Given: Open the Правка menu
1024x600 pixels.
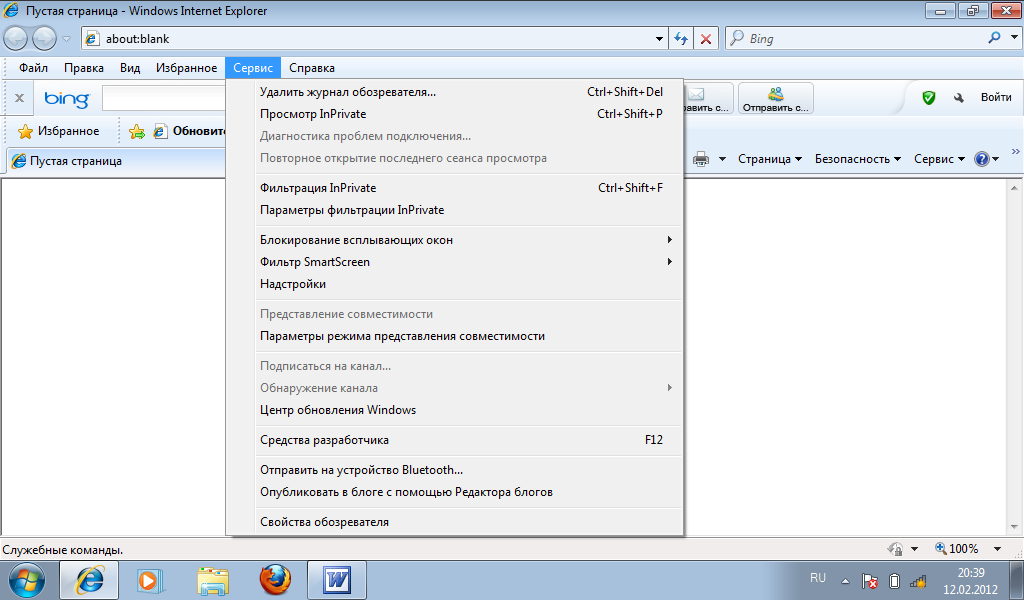Looking at the screenshot, I should (84, 68).
